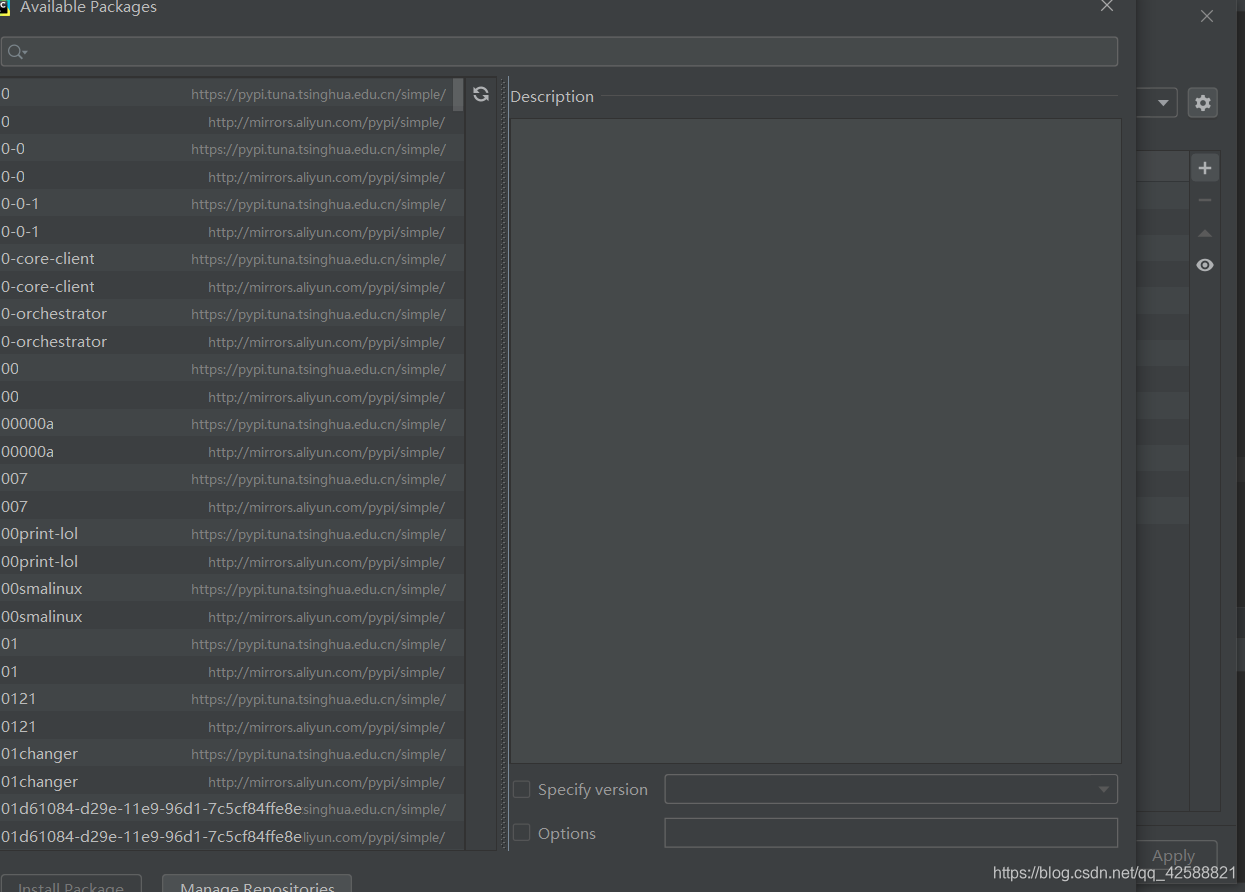Viewport: 1245px width, 892px height.
Task: Select 0-core-client from tsinghua mirror
Action: click(226, 259)
